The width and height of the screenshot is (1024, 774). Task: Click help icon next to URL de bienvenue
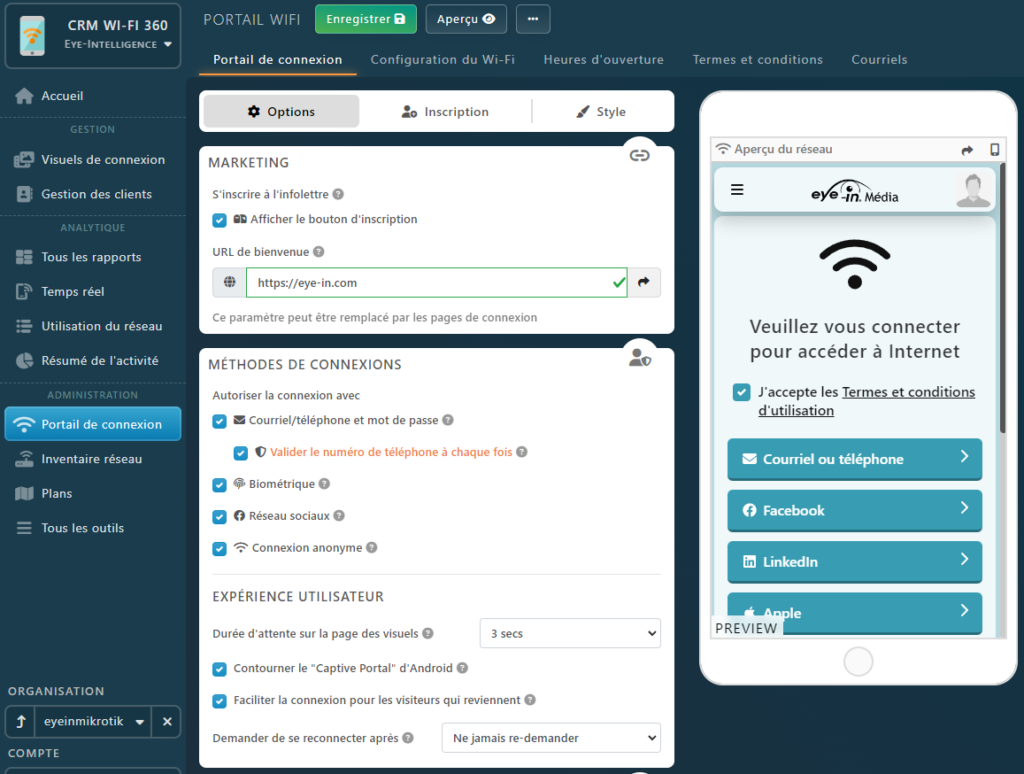click(x=319, y=253)
